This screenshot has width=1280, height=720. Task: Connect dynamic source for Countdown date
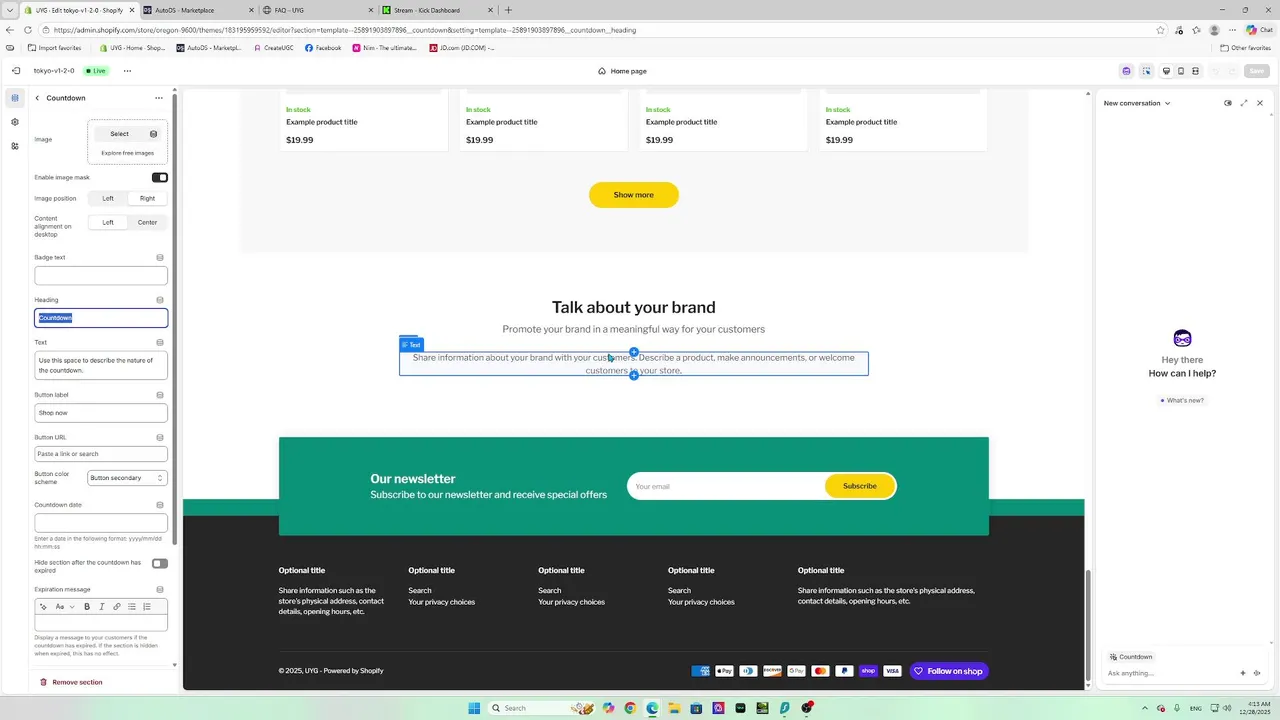point(160,505)
